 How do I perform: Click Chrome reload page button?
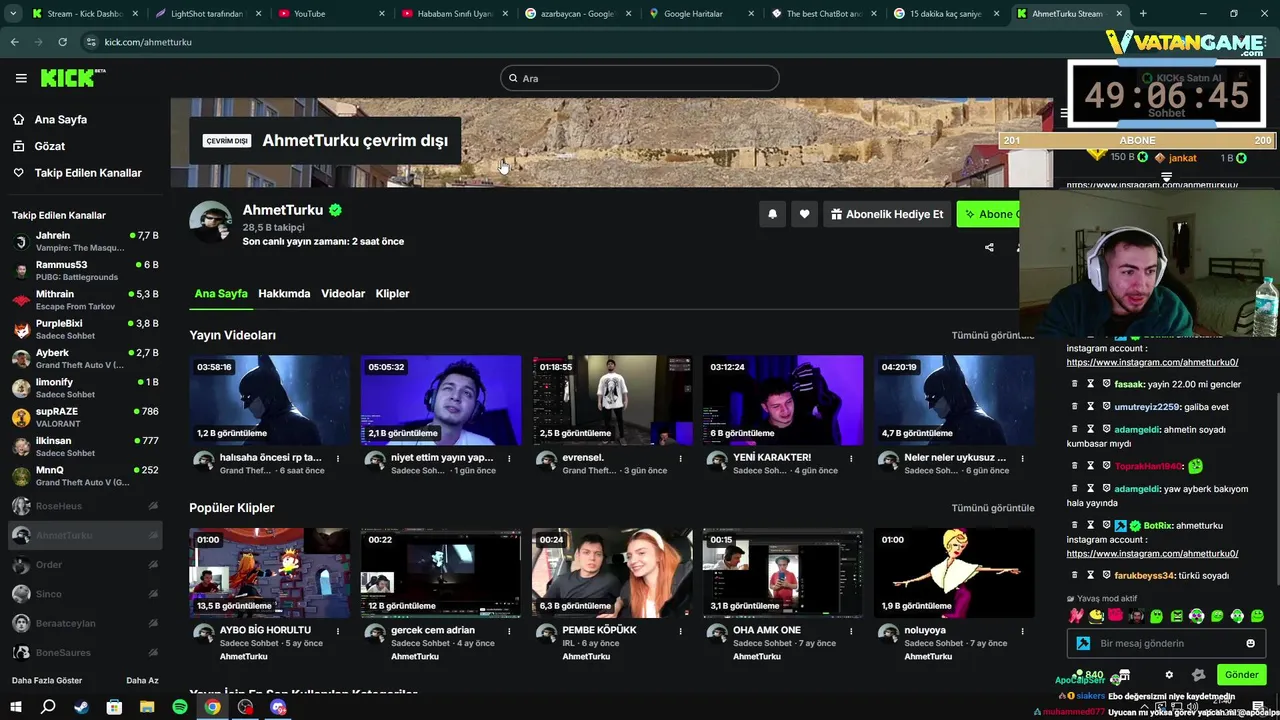pyautogui.click(x=62, y=42)
